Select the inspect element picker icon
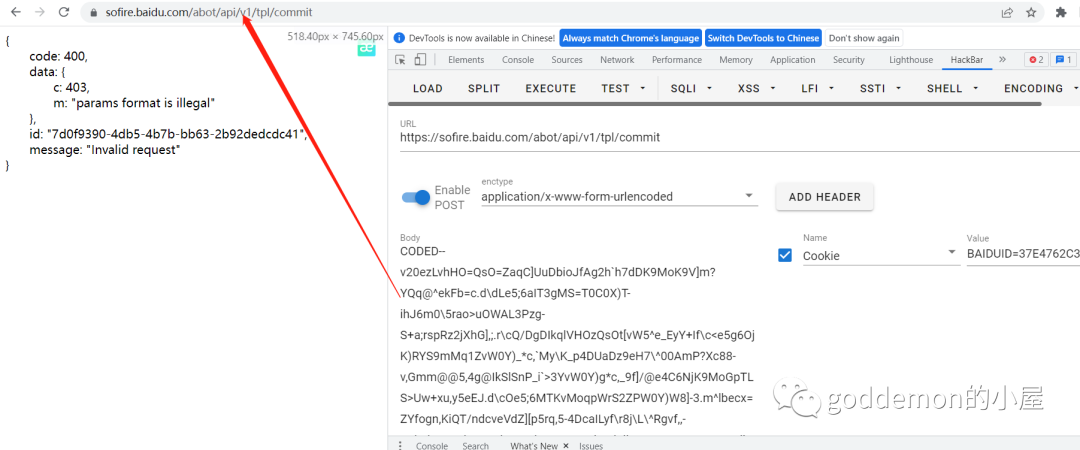The height and width of the screenshot is (450, 1080). 400,60
